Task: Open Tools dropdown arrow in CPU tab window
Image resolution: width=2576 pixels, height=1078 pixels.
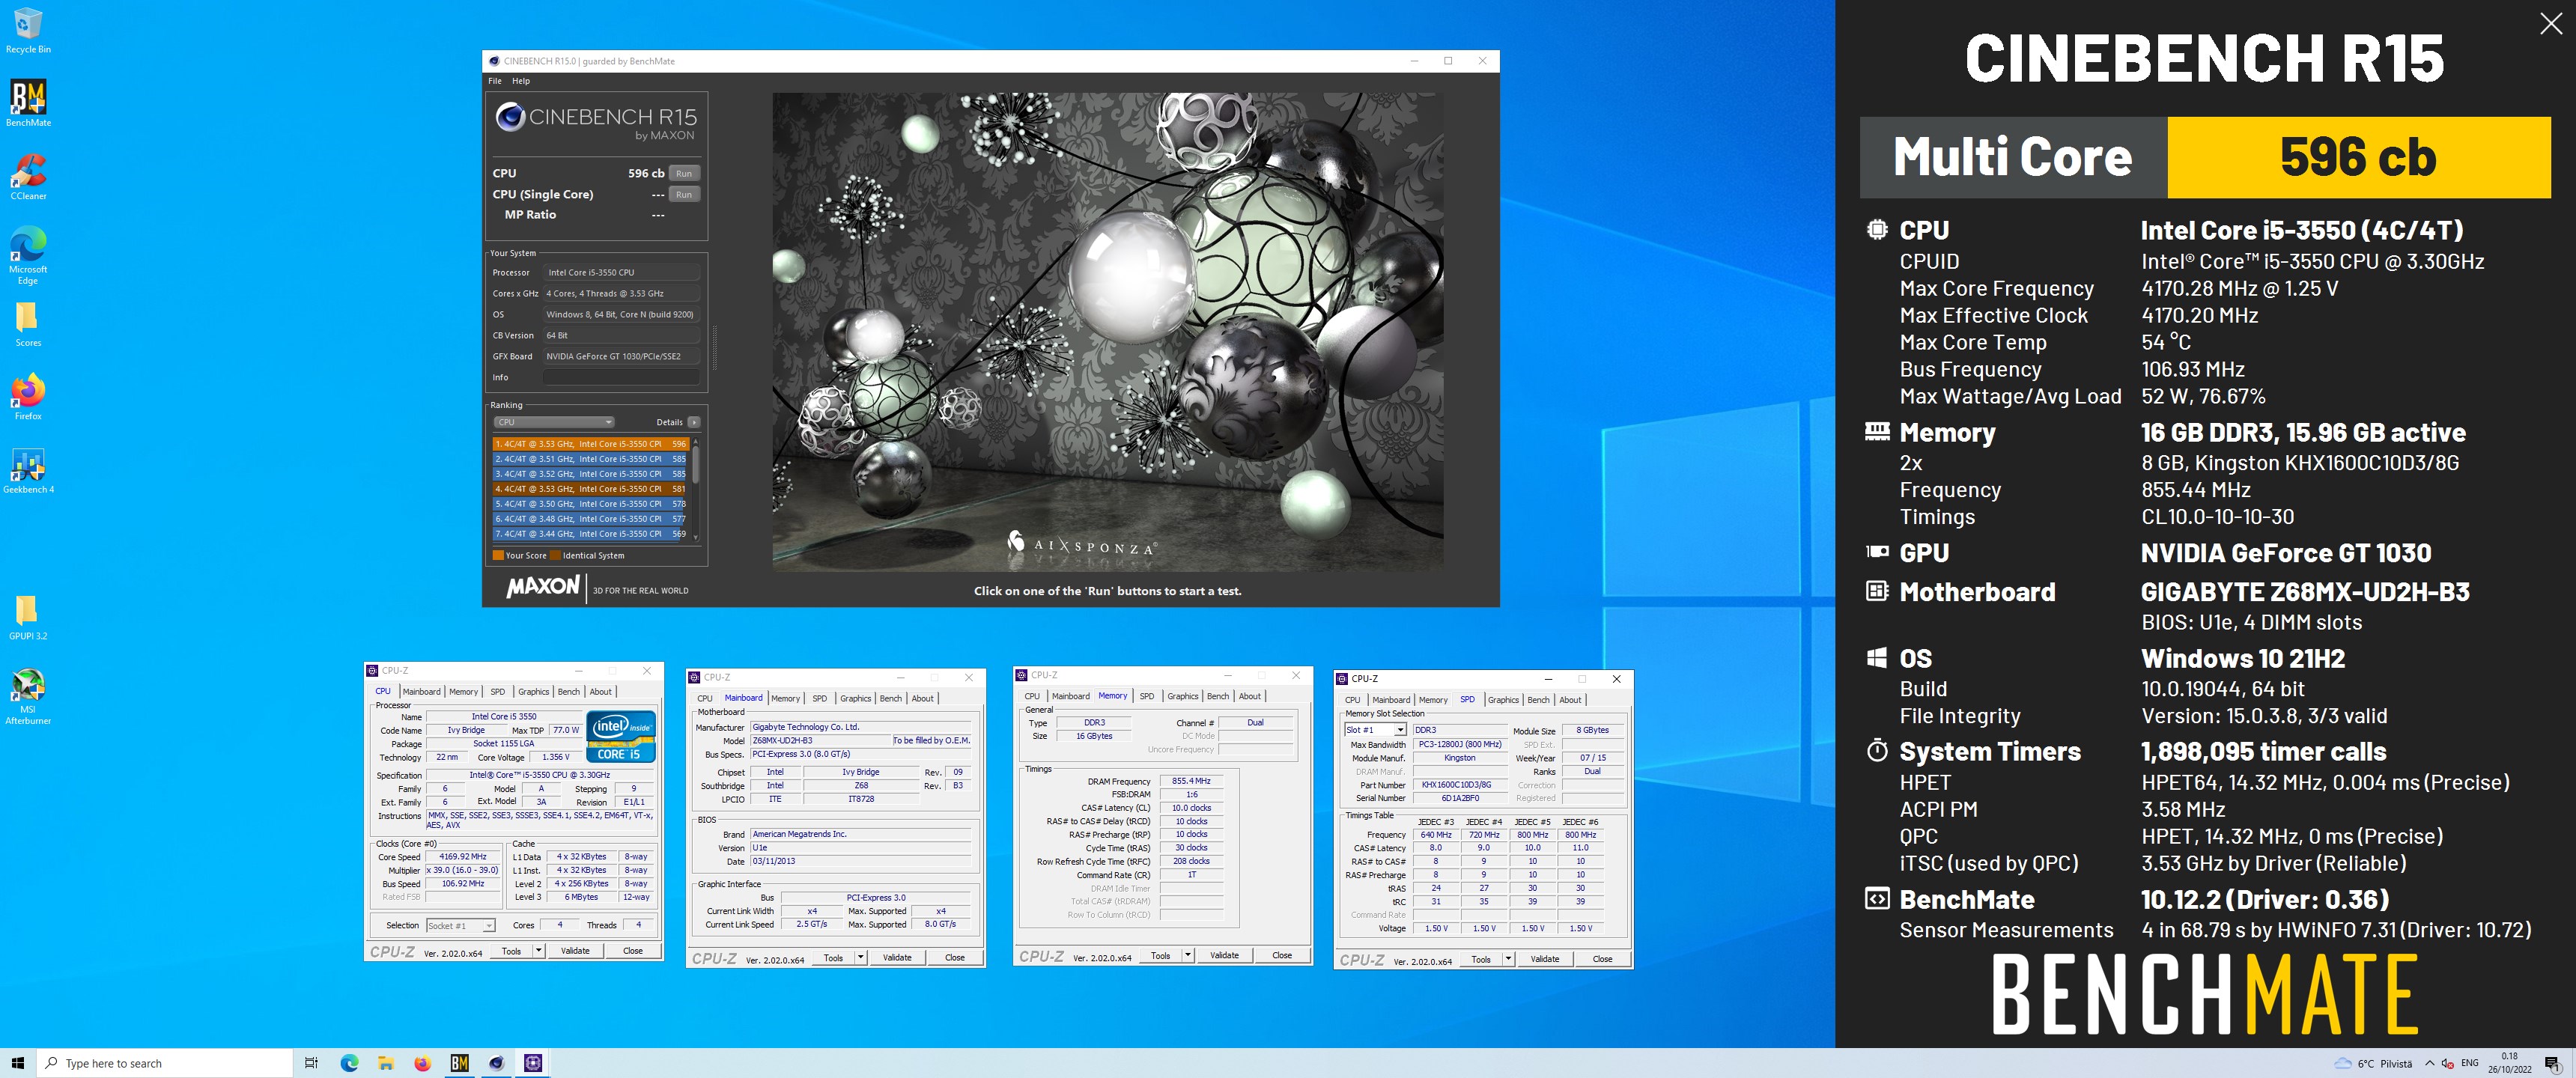Action: (x=538, y=951)
